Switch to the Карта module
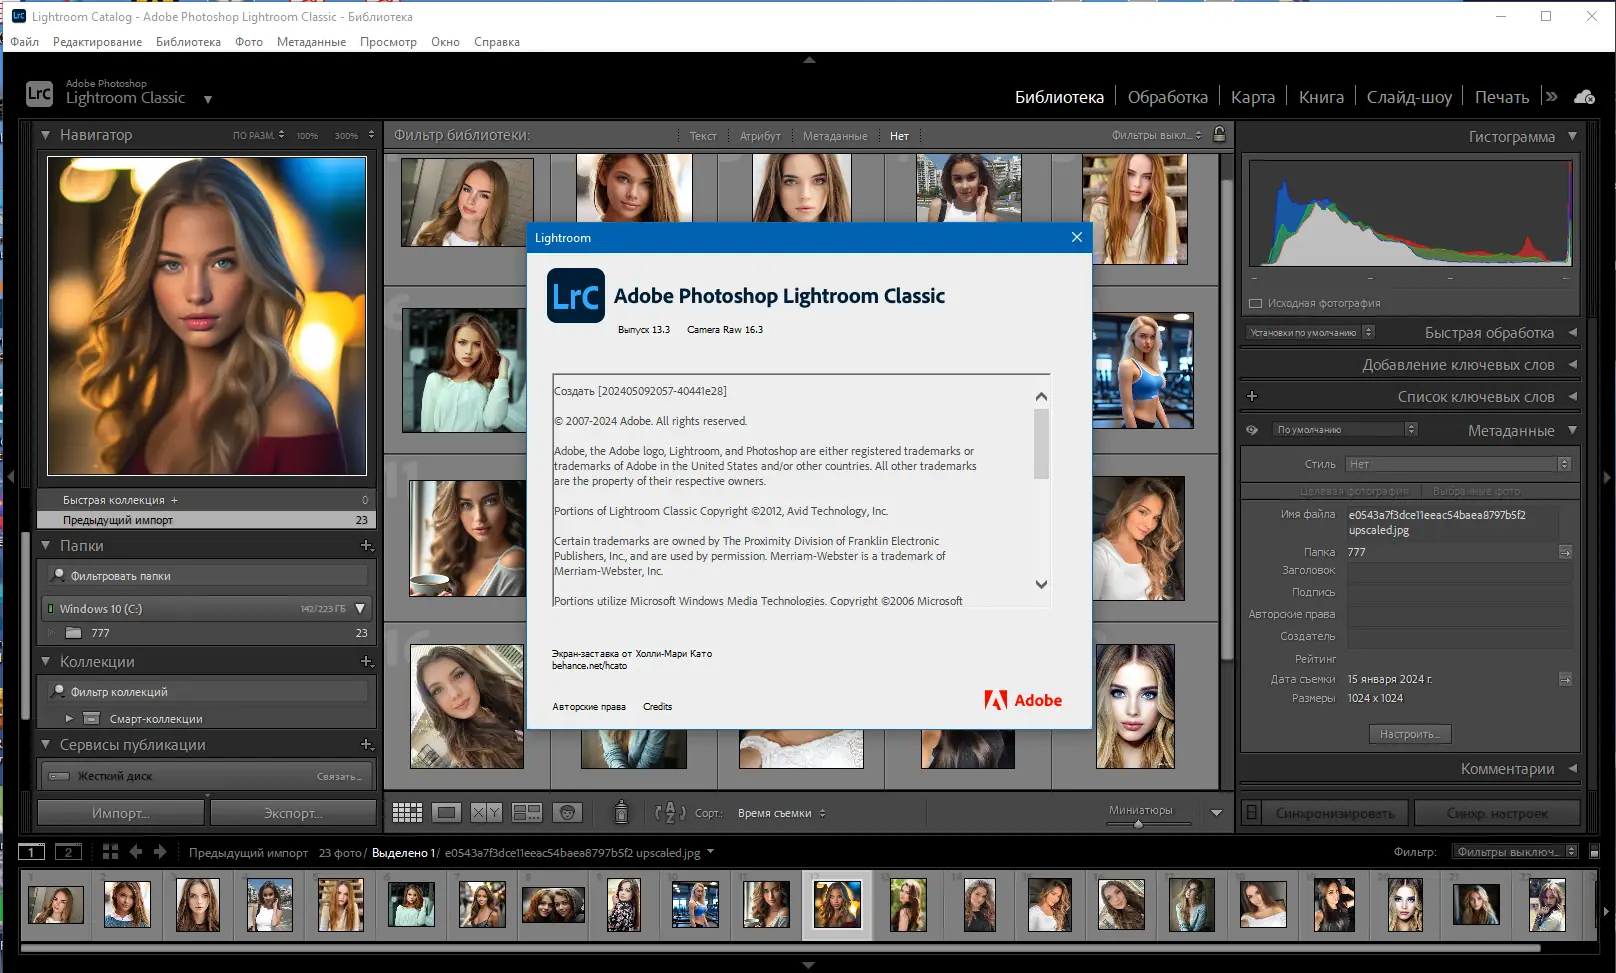Viewport: 1616px width, 973px height. [1253, 97]
